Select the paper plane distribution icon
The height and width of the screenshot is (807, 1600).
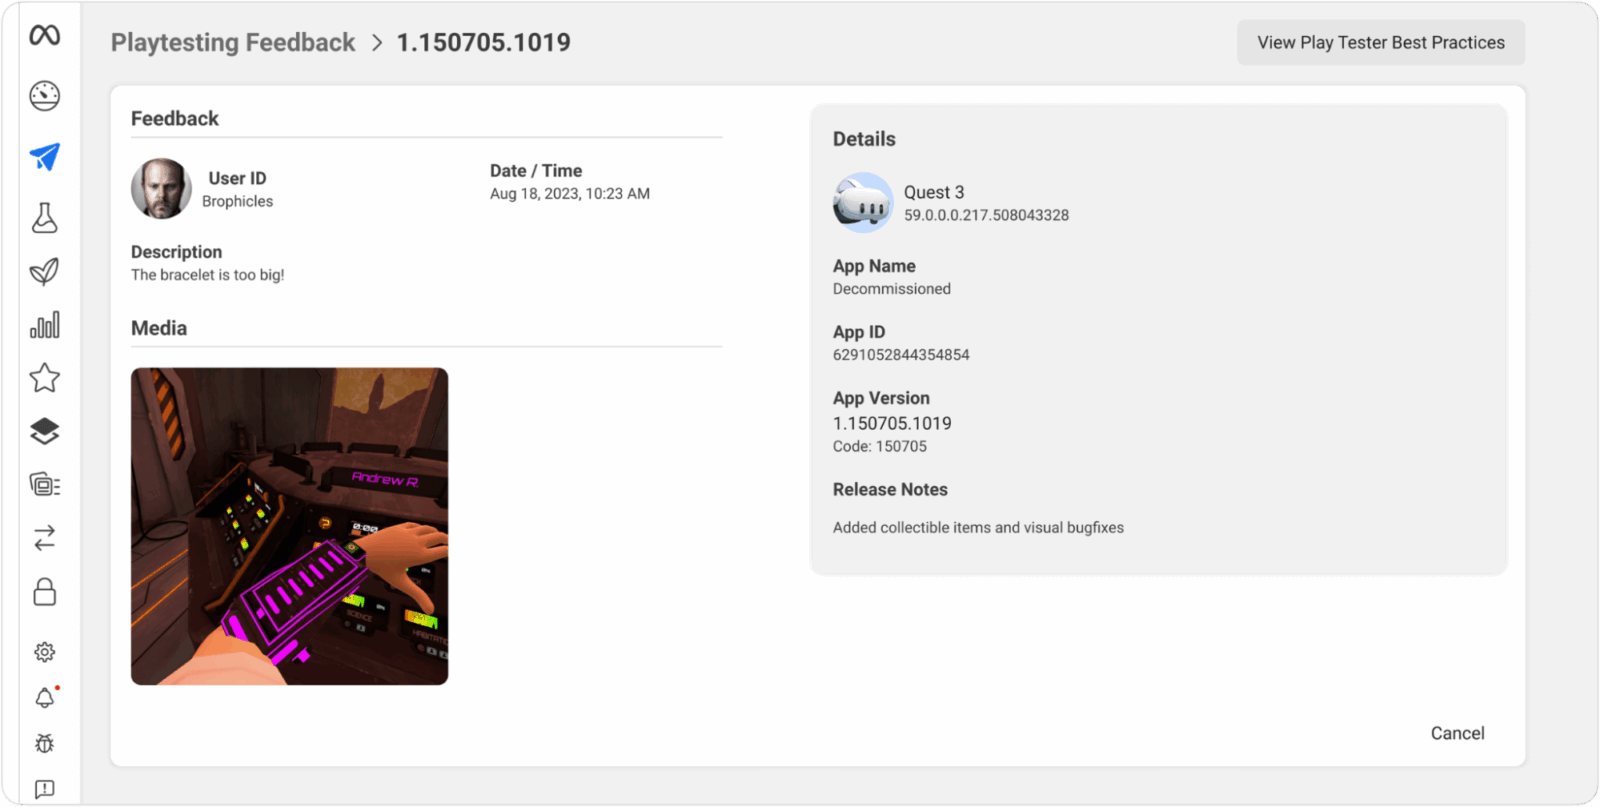(x=45, y=157)
